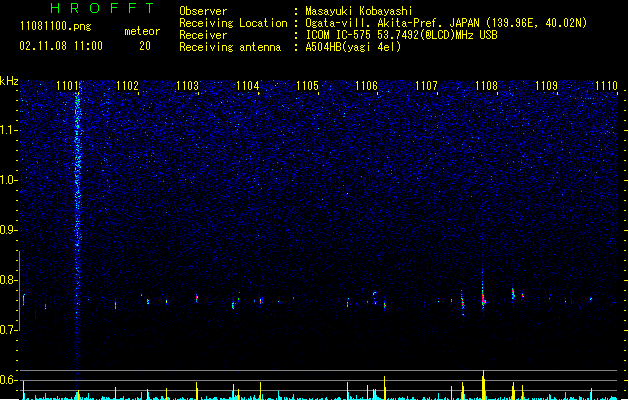Click the Observer field label
Viewport: 629px width, 400px height.
203,11
